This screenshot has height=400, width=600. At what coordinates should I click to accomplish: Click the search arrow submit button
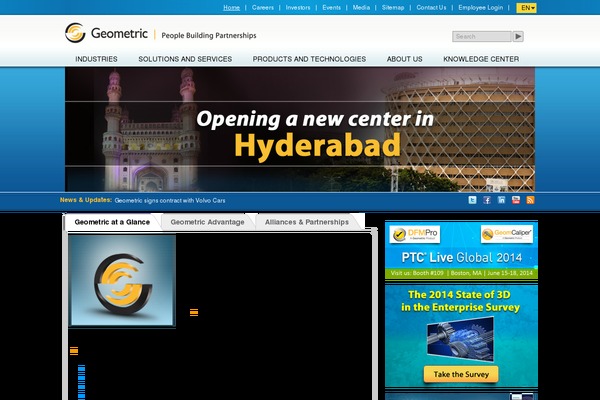(518, 36)
